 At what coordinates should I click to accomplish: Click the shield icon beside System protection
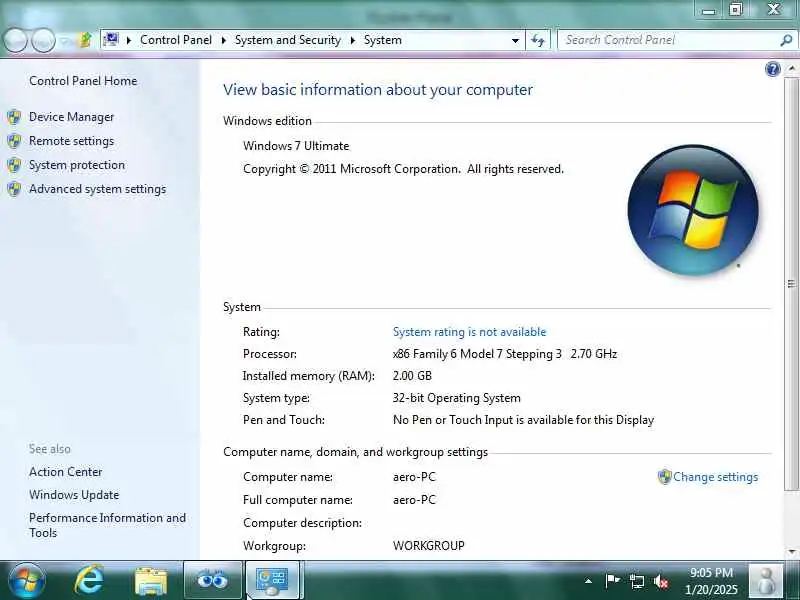pyautogui.click(x=14, y=165)
